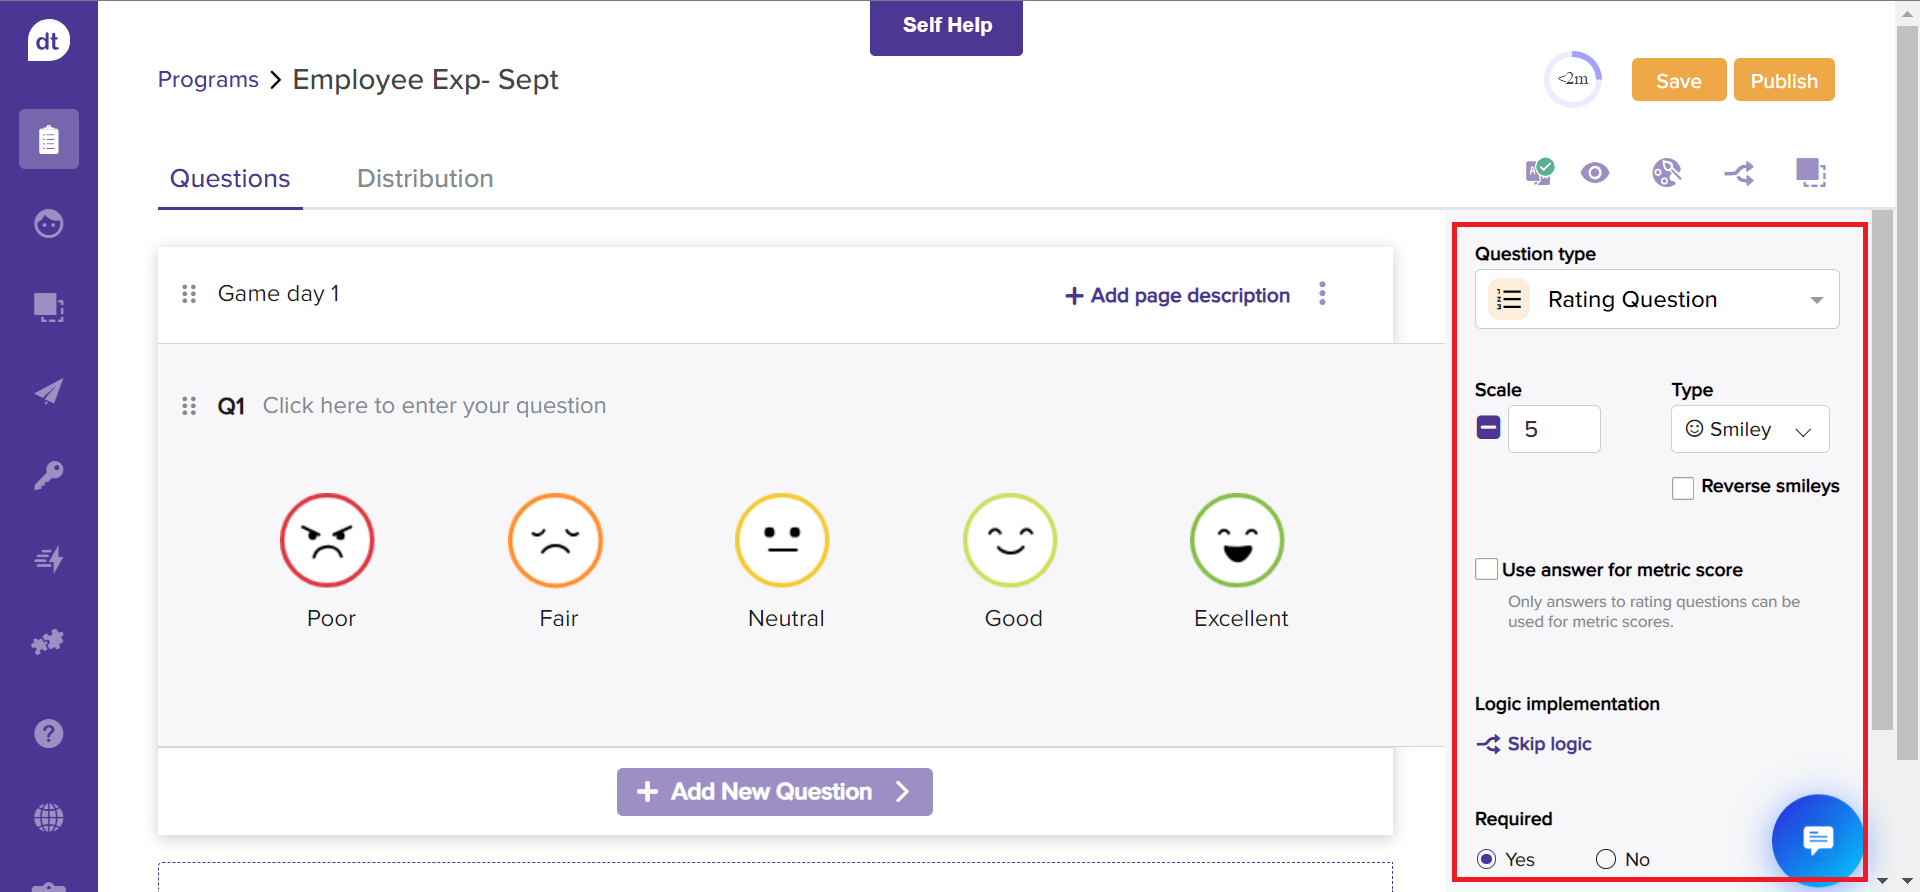1920x892 pixels.
Task: Enable the Reverse smileys checkbox
Action: click(1683, 488)
